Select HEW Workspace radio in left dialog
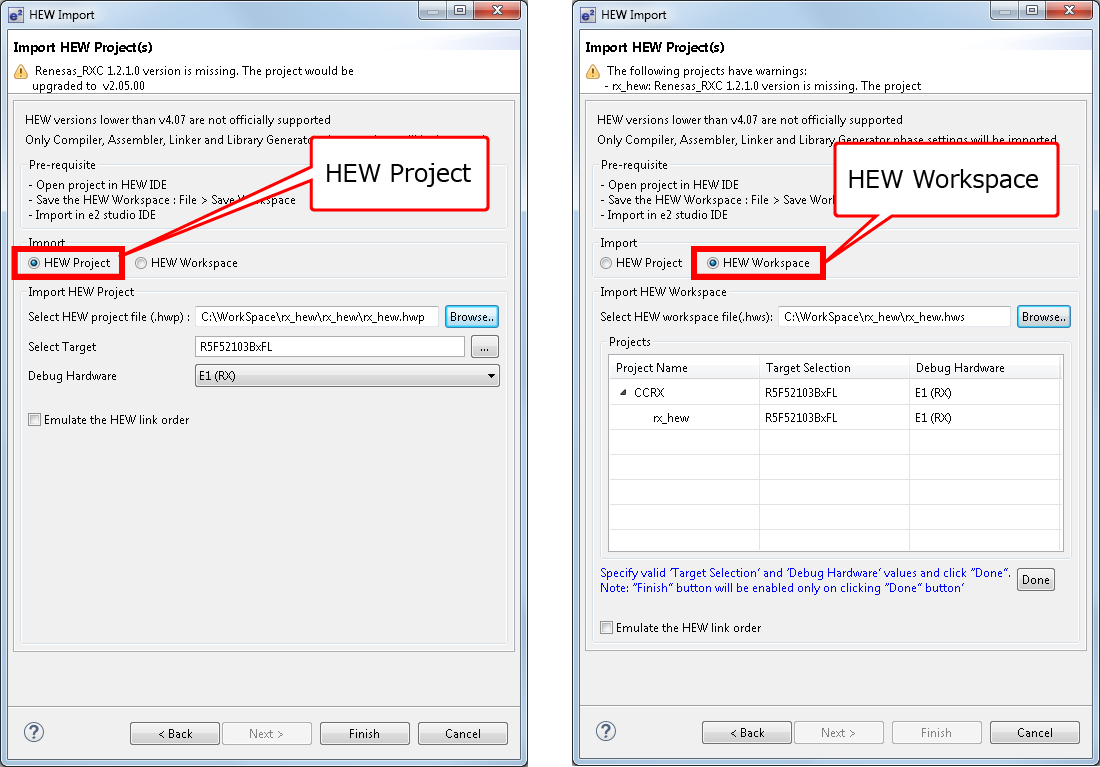 (141, 263)
